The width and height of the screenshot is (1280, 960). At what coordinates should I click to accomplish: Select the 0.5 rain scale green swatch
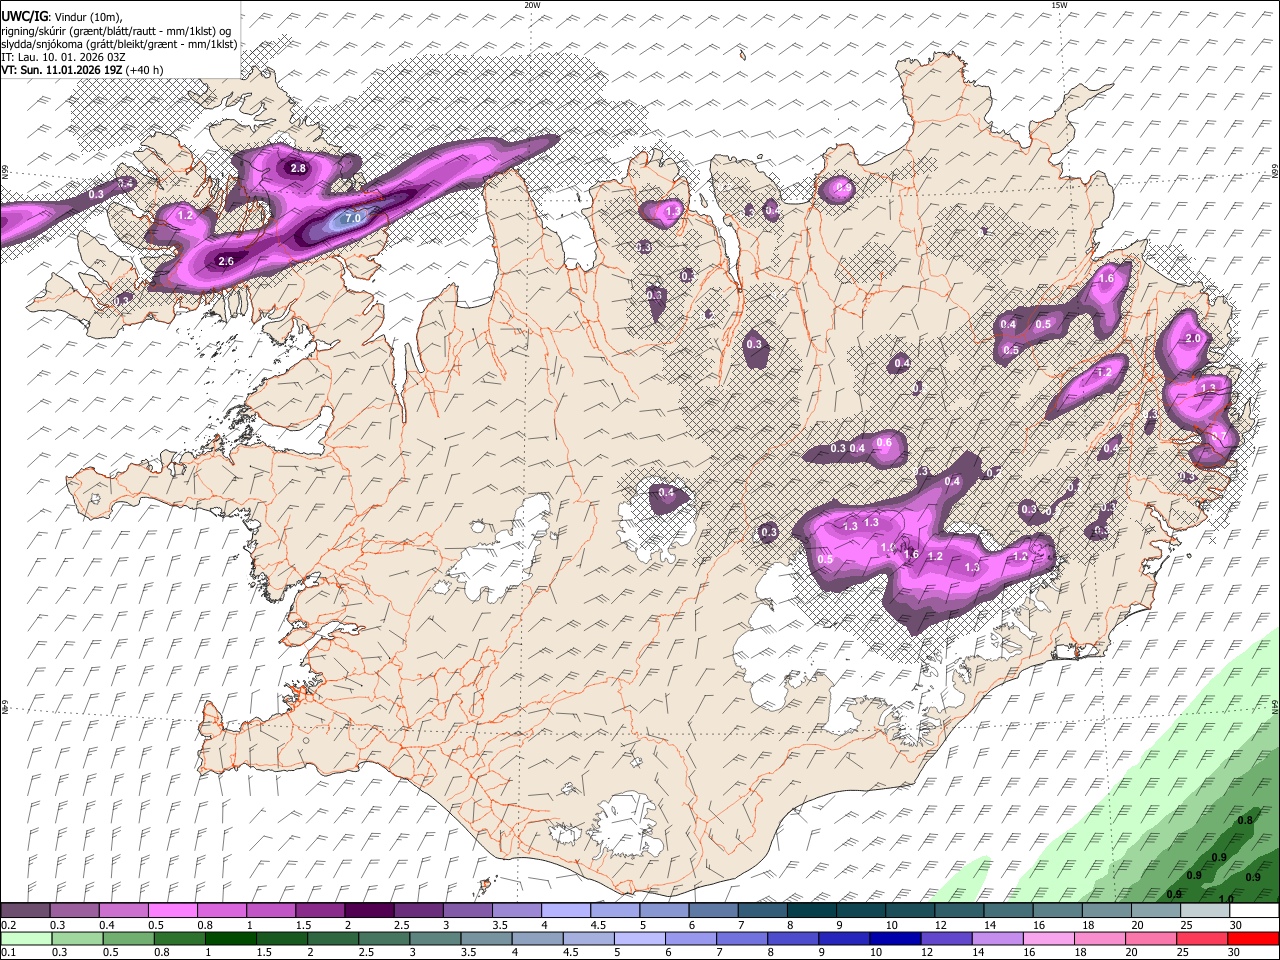[x=128, y=938]
